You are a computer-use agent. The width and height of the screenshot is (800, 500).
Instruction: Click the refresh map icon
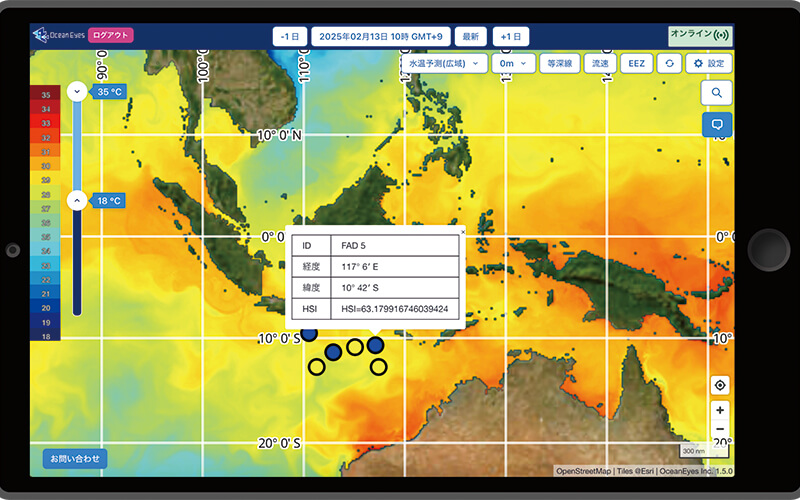pos(669,64)
